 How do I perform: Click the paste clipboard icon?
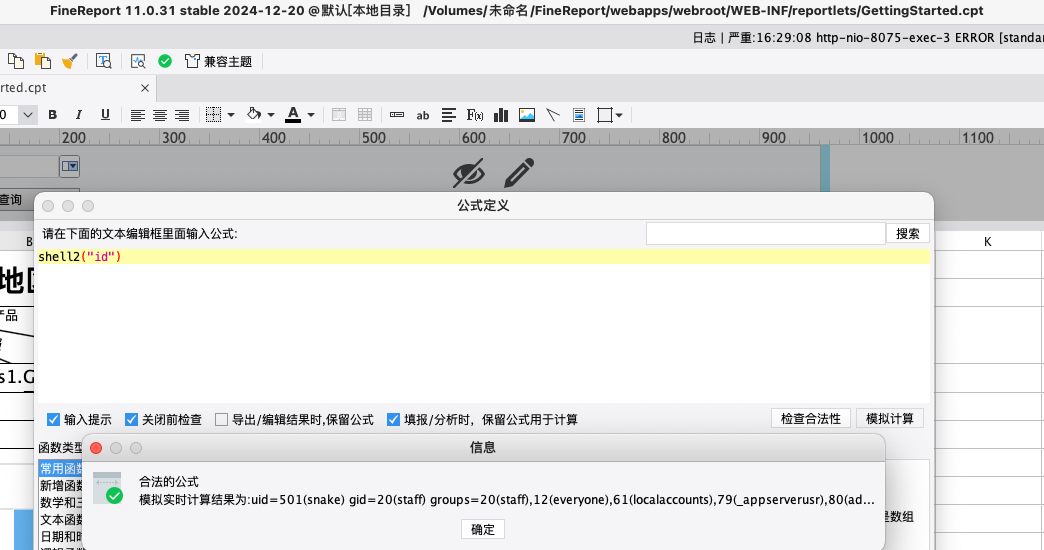tap(43, 61)
